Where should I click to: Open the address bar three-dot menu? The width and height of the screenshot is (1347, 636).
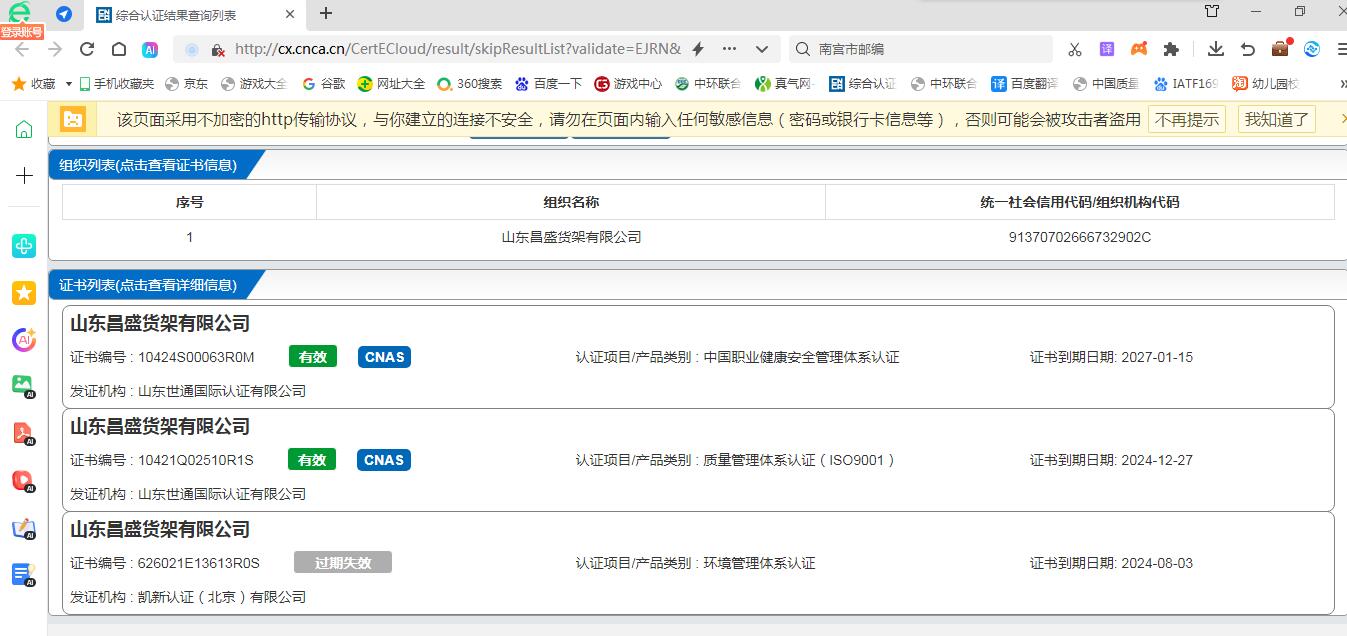(730, 49)
